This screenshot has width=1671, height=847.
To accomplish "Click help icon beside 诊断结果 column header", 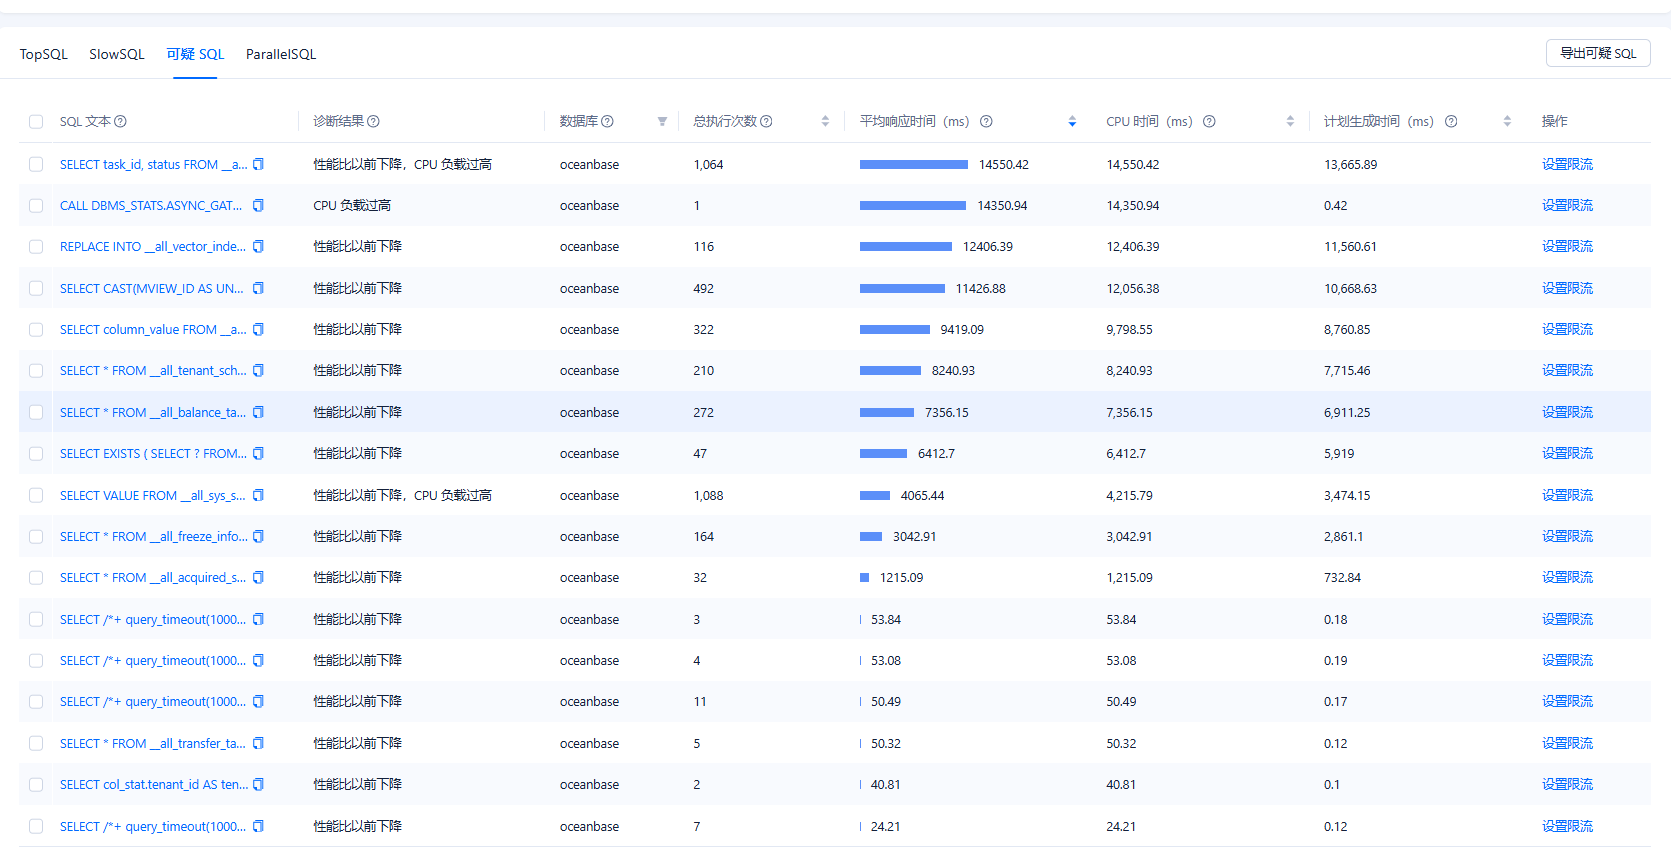I will click(x=373, y=122).
